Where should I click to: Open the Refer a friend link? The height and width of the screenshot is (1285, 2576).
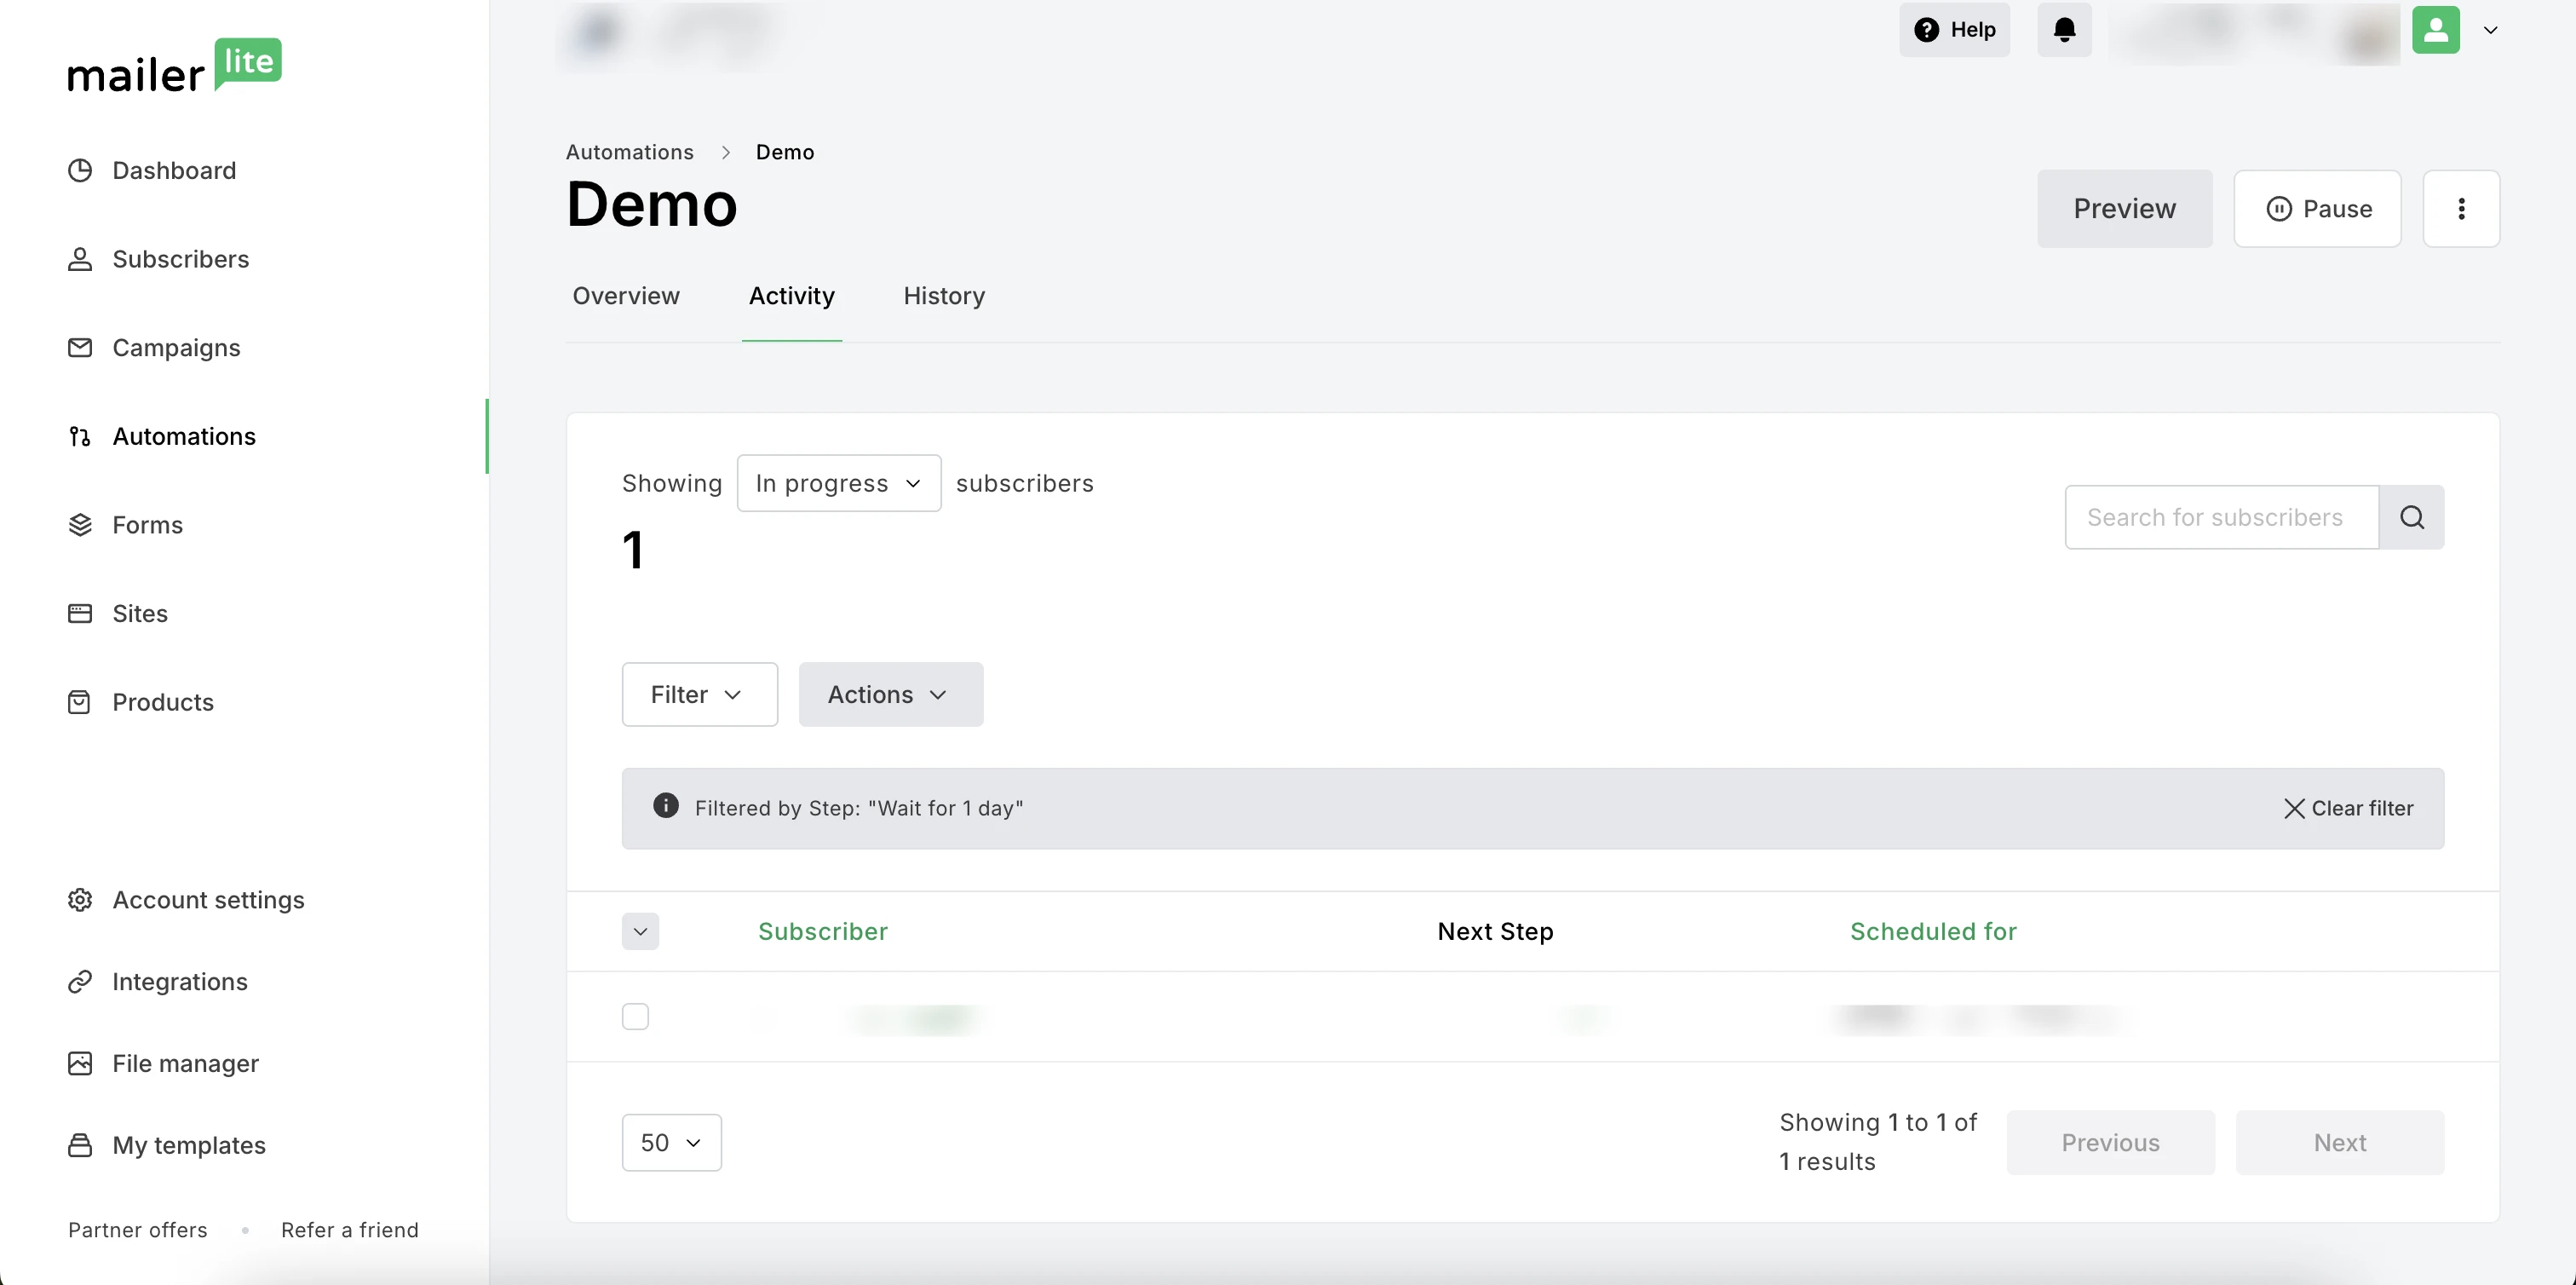tap(350, 1231)
